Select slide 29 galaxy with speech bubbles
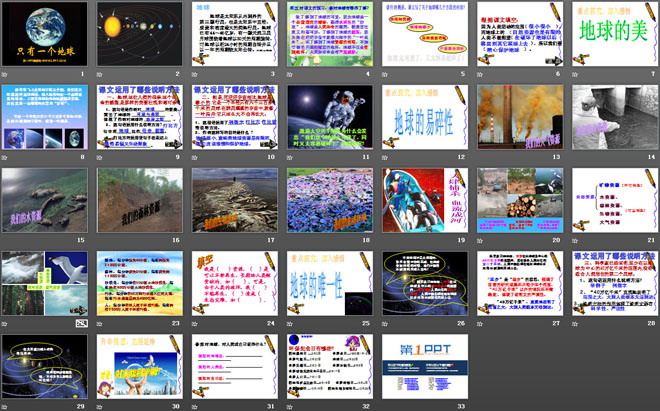 click(45, 366)
